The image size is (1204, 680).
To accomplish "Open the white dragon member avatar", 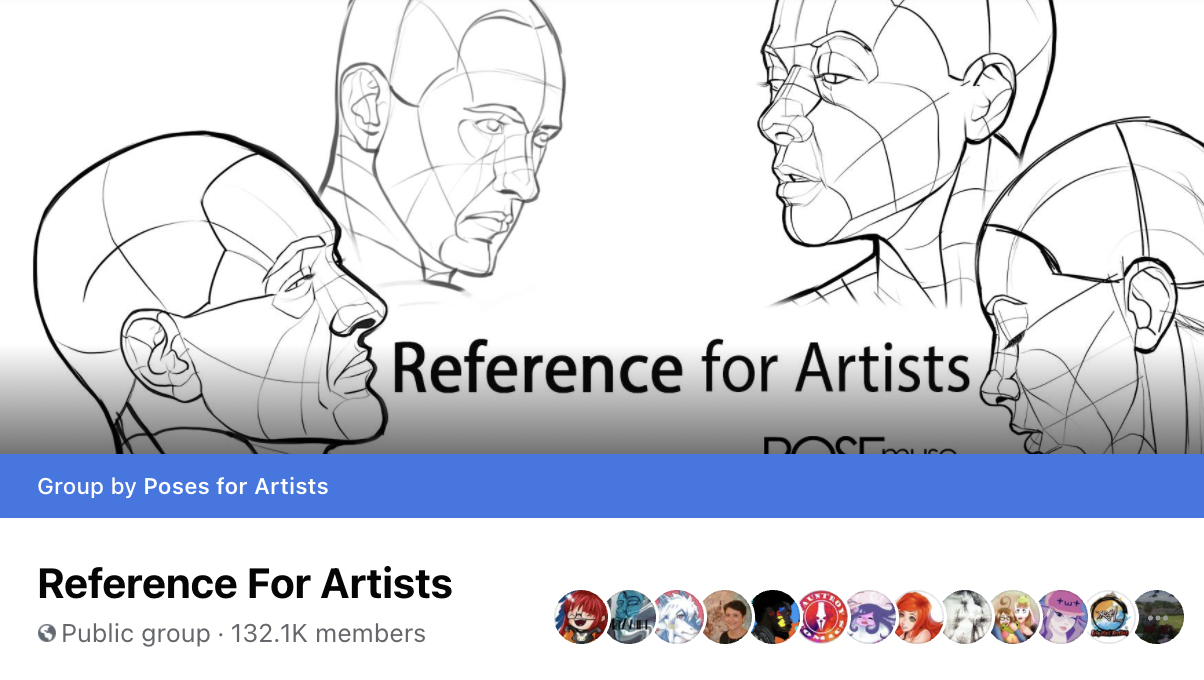I will 678,616.
